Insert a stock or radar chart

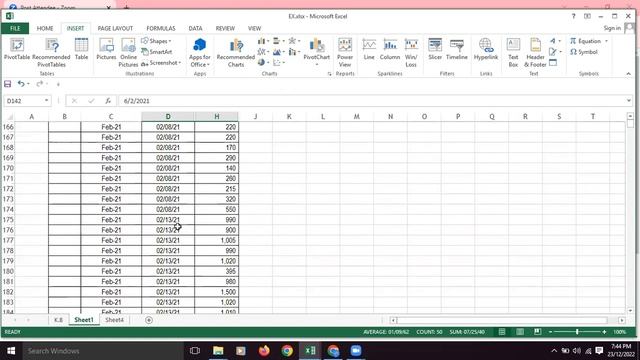coord(294,41)
